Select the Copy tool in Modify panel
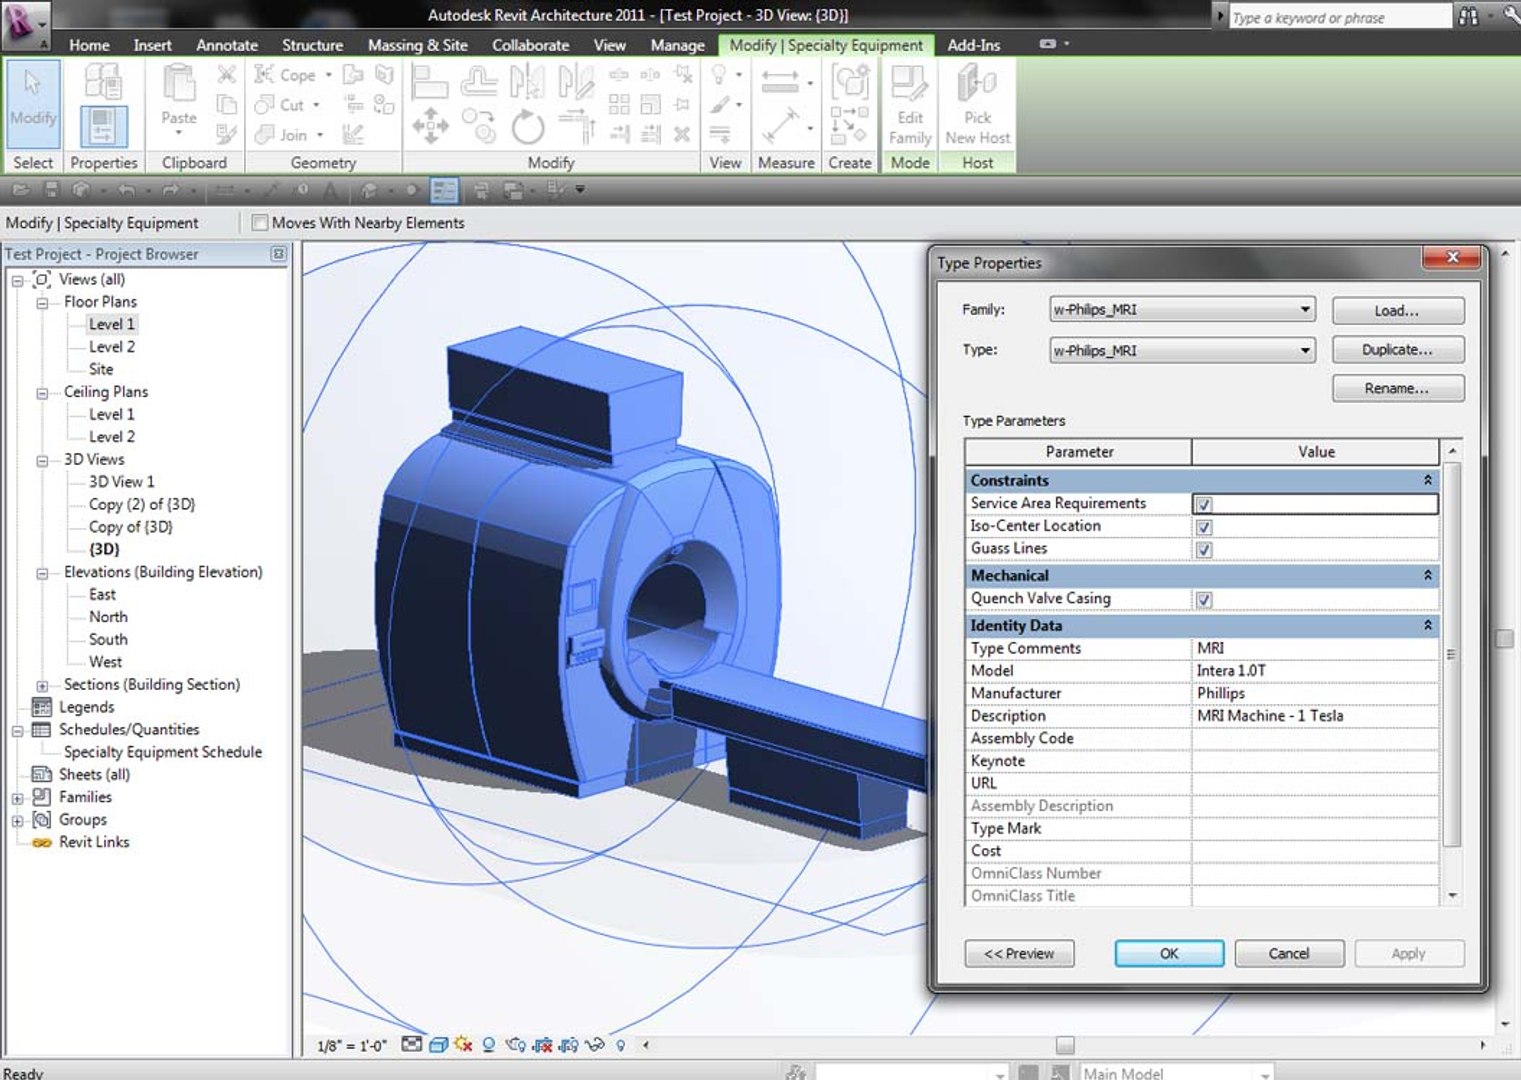The width and height of the screenshot is (1521, 1080). point(479,126)
